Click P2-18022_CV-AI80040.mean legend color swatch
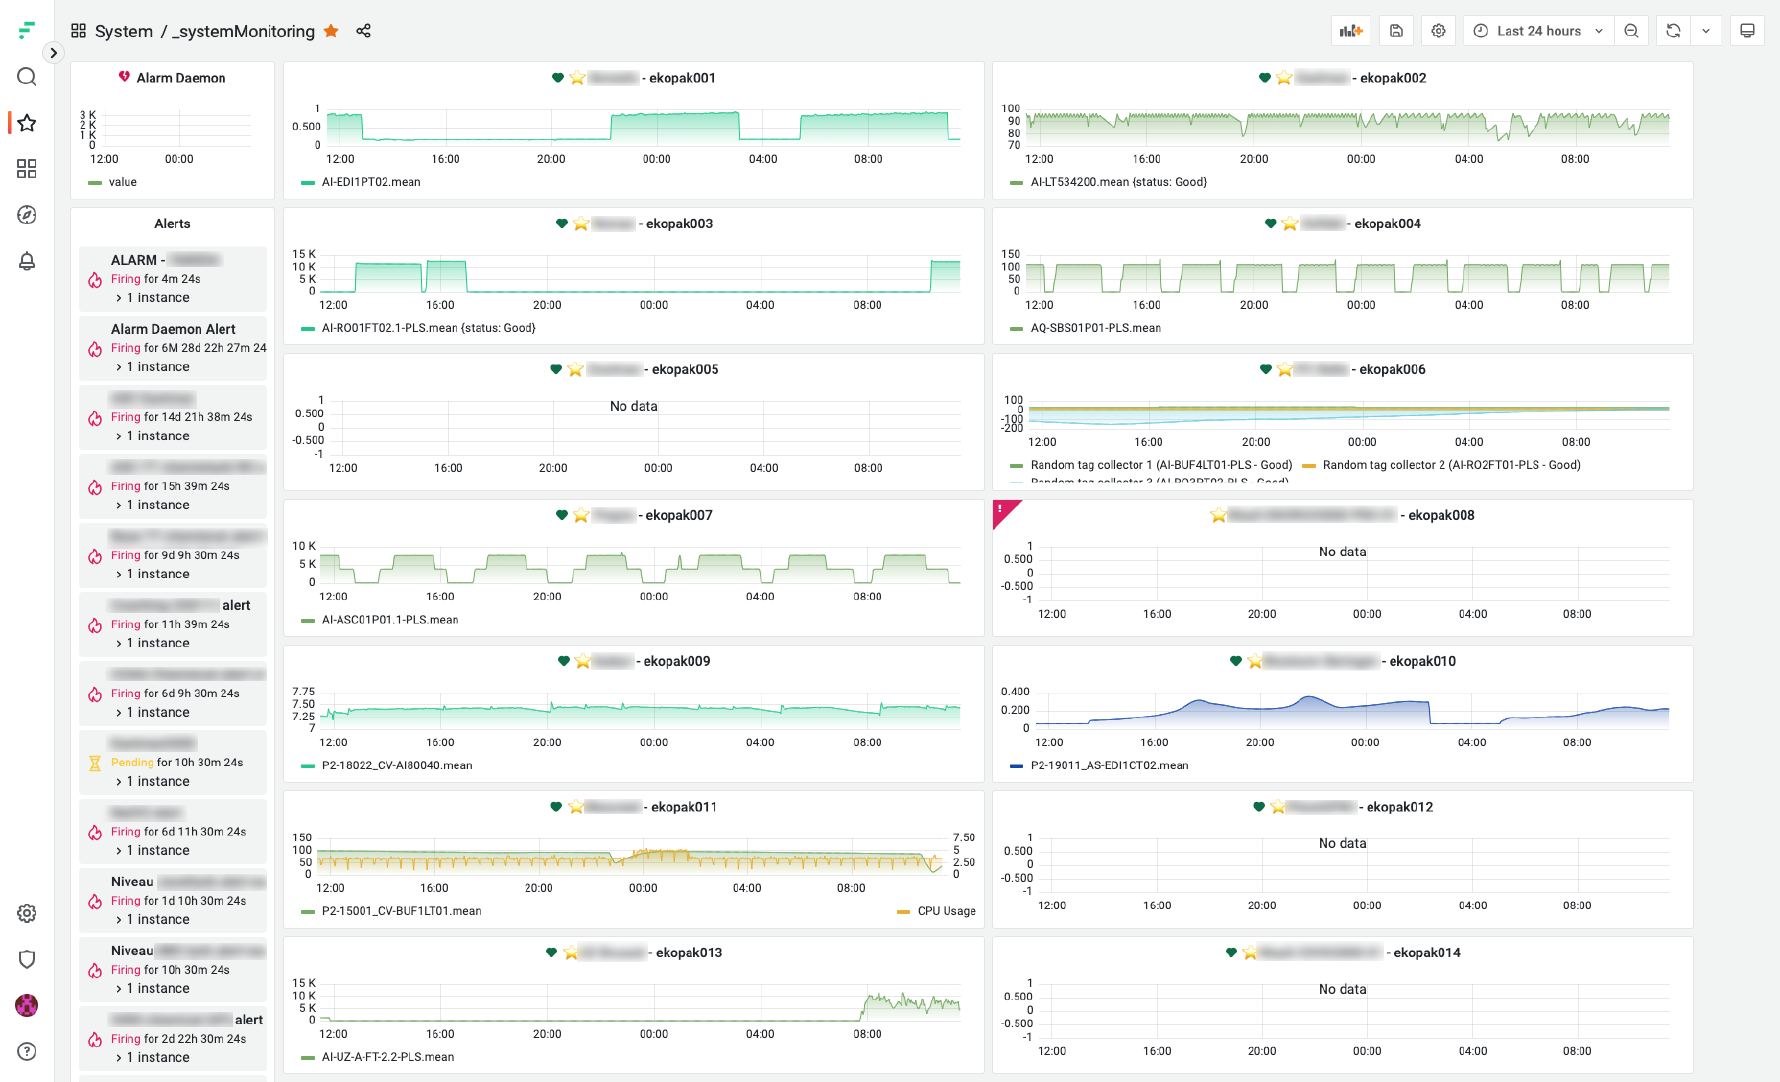The width and height of the screenshot is (1780, 1082). click(308, 766)
